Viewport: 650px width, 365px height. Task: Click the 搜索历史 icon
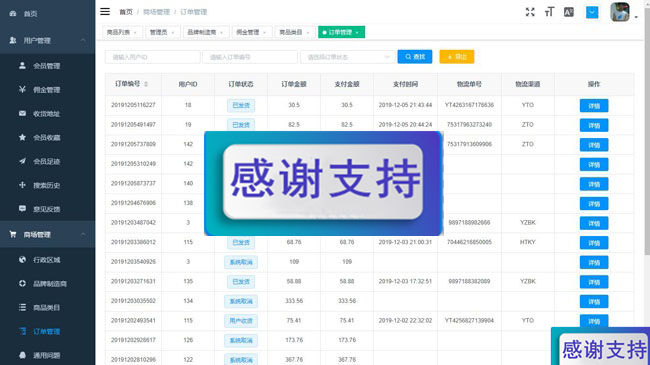(x=22, y=185)
